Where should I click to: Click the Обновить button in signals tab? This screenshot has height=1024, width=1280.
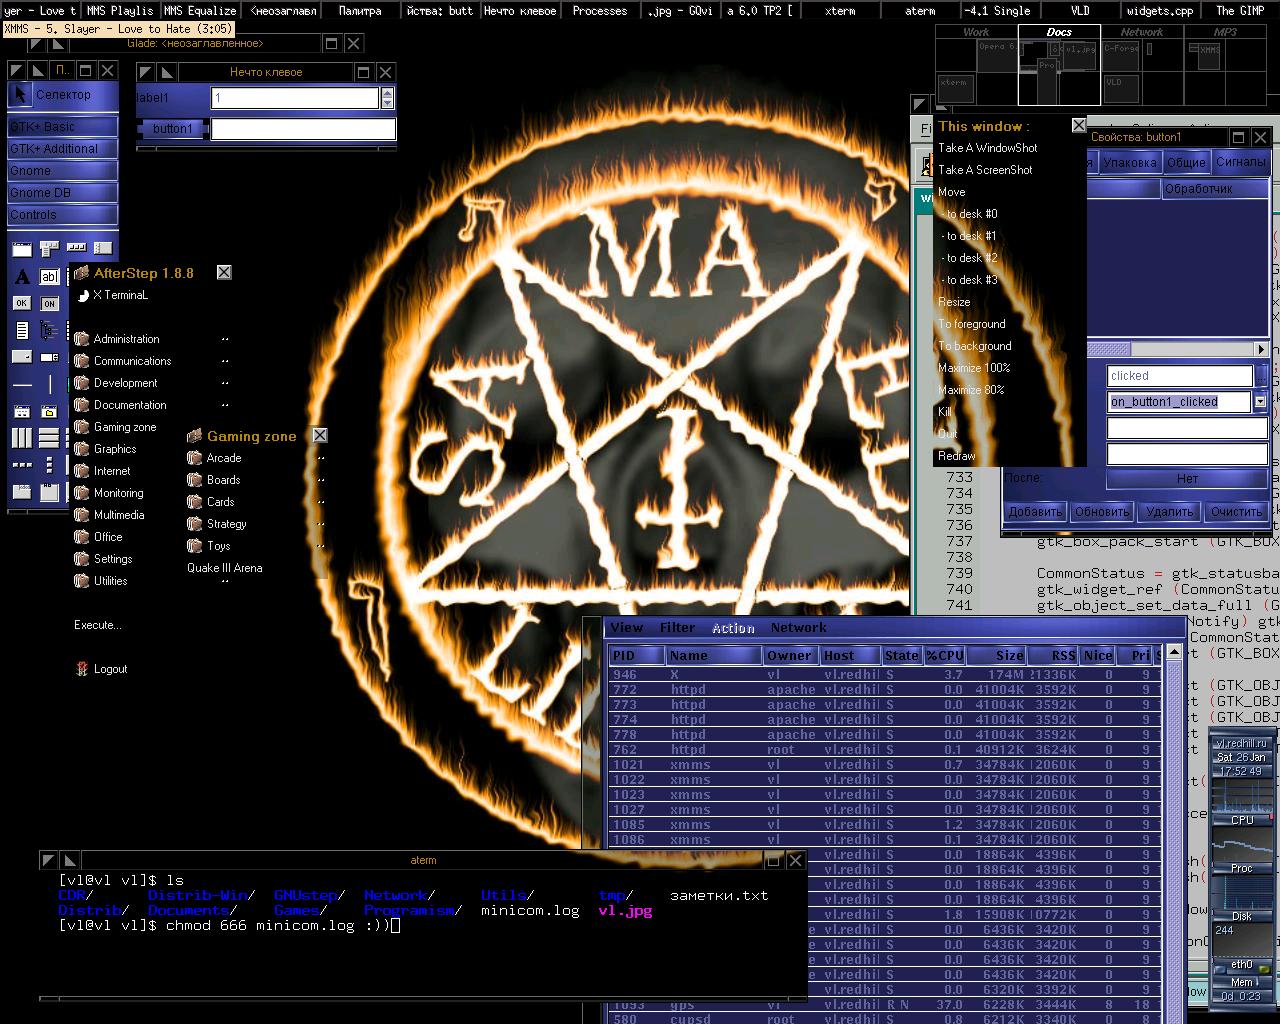[1101, 511]
